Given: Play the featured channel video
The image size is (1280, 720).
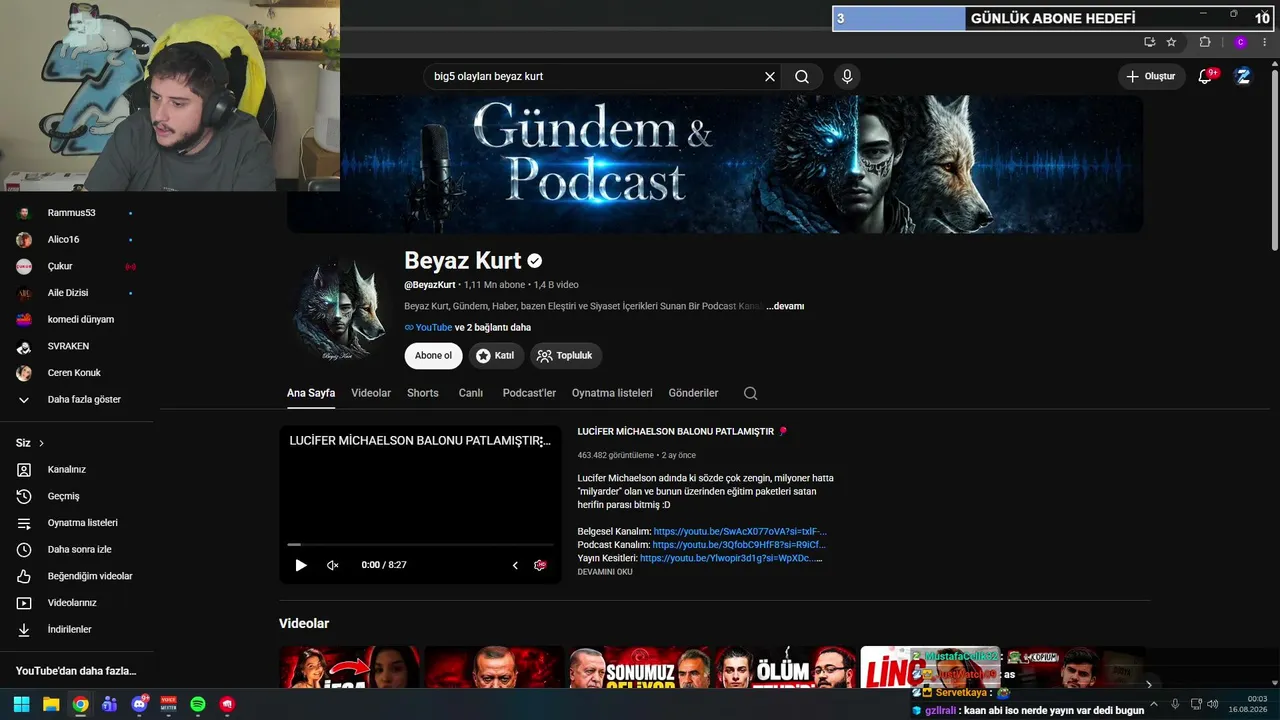Looking at the screenshot, I should coord(301,565).
